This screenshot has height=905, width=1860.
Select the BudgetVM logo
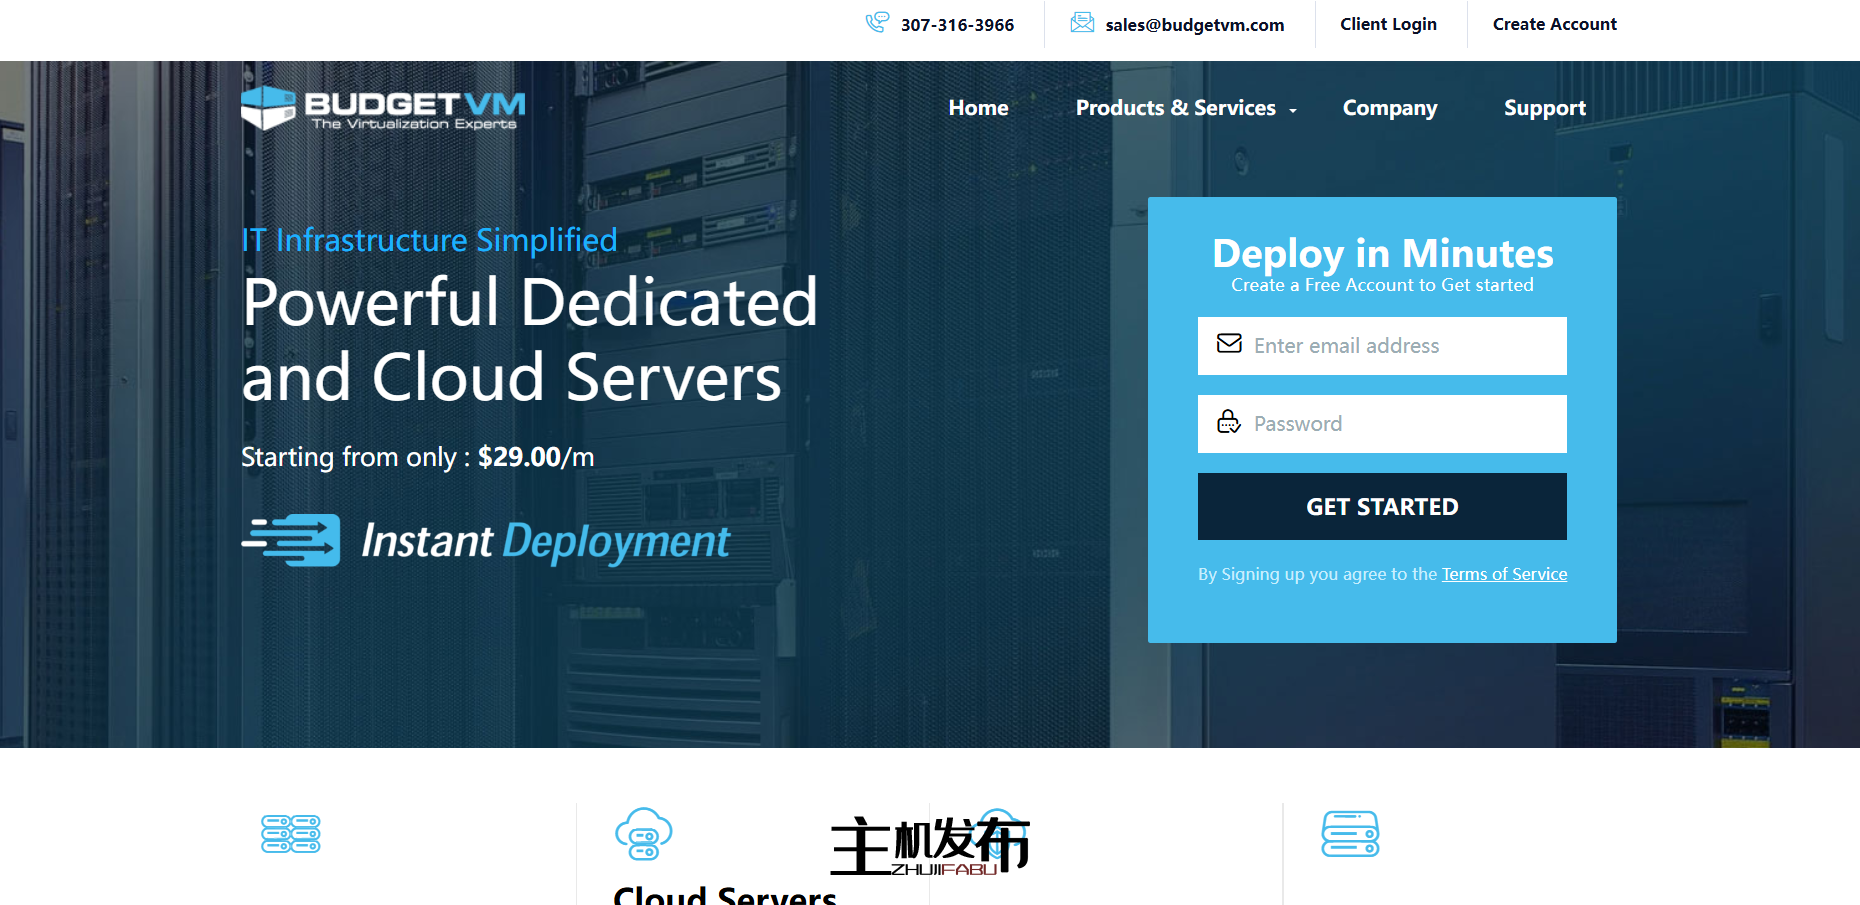tap(382, 108)
